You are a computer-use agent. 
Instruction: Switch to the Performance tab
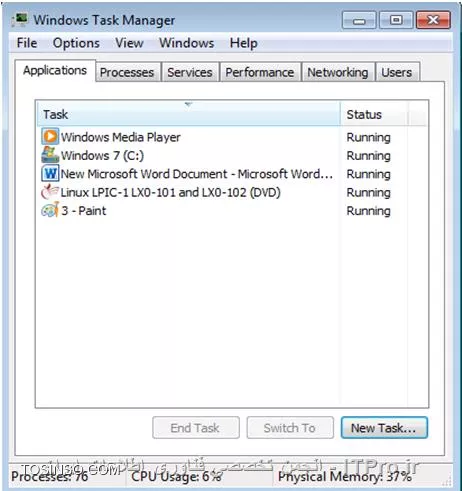(260, 72)
